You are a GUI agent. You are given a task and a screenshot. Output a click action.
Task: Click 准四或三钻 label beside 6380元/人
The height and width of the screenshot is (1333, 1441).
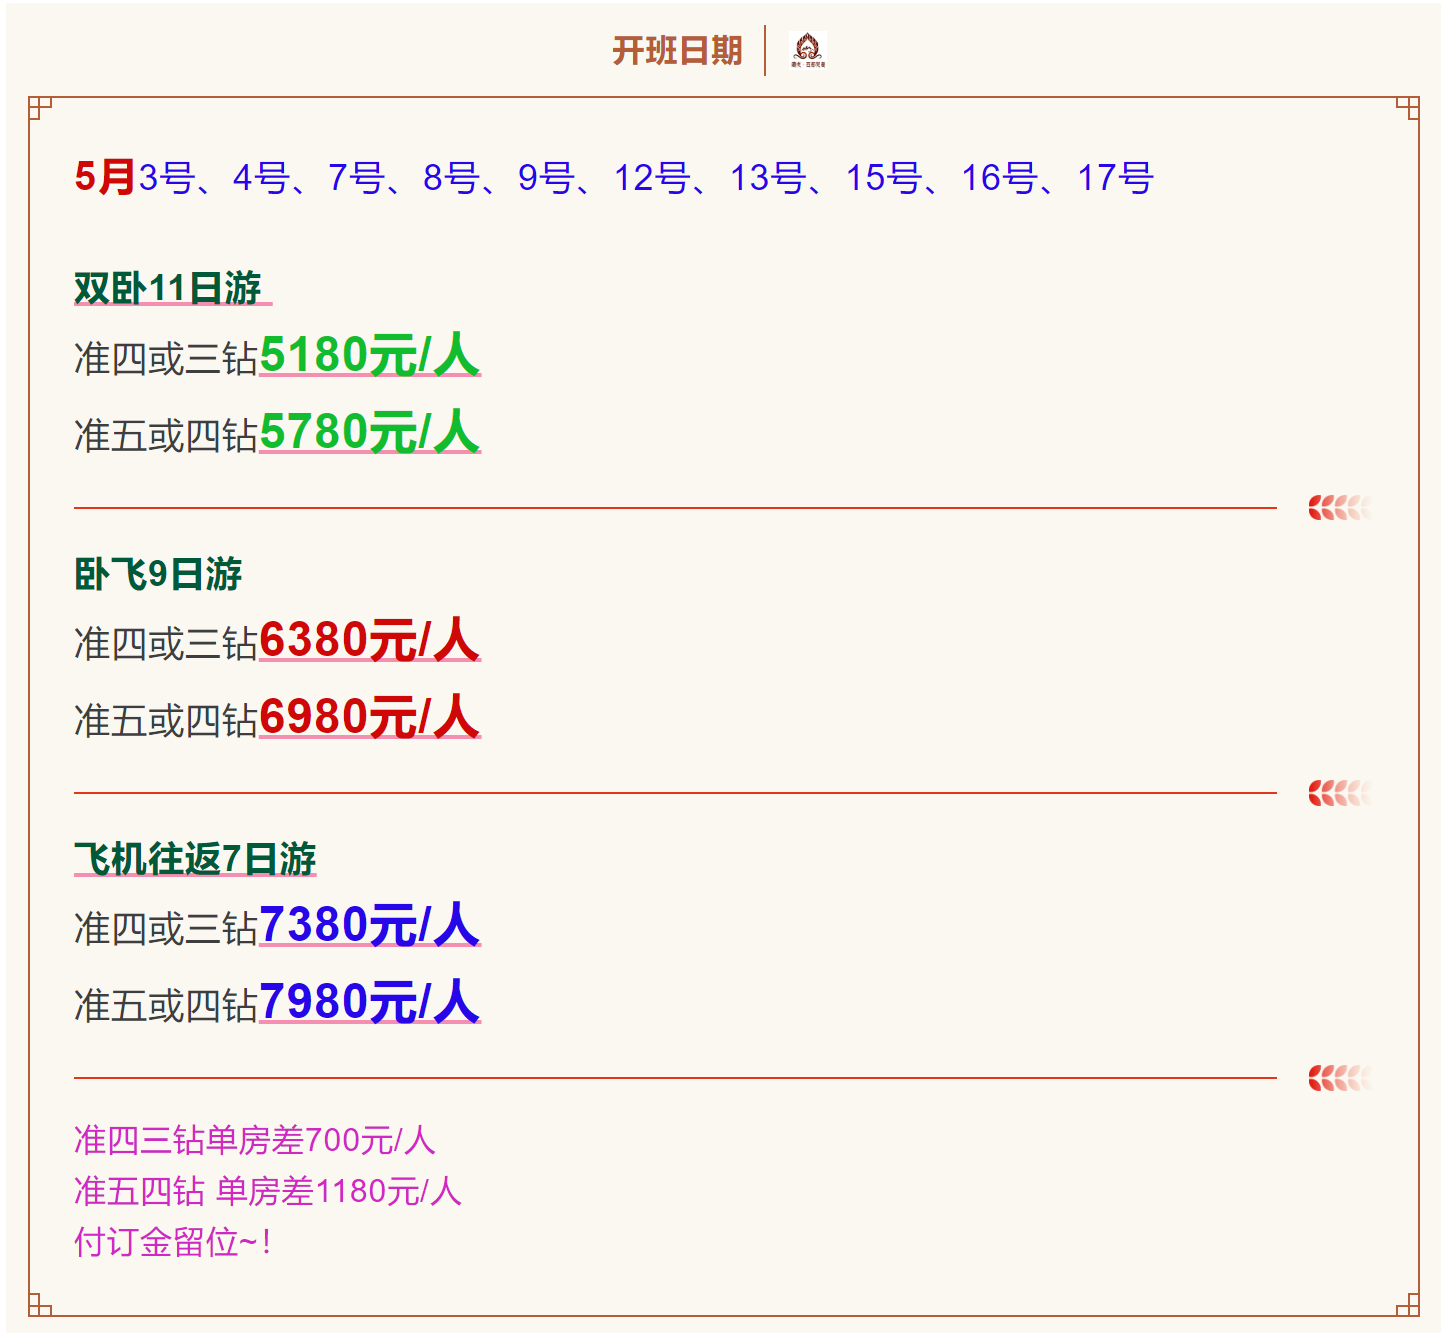click(x=166, y=643)
